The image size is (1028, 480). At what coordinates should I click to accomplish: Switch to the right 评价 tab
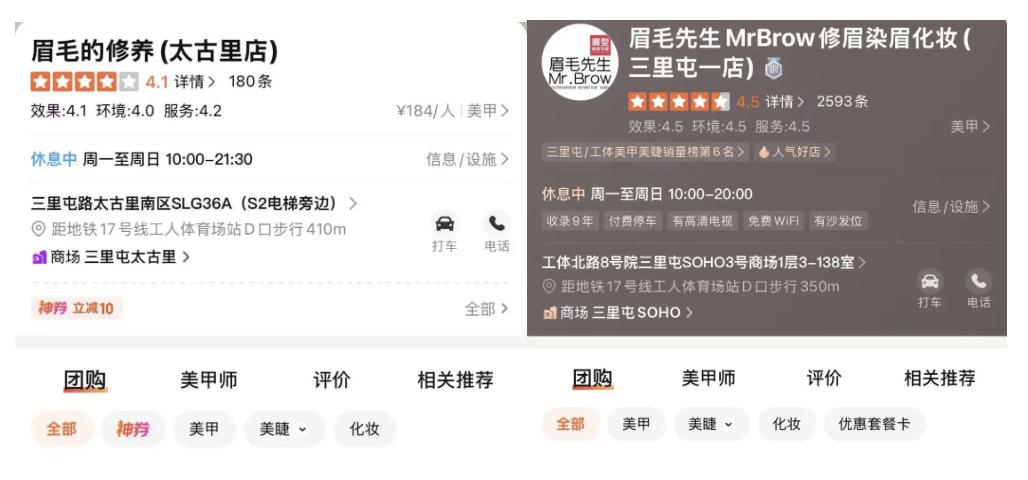click(824, 378)
